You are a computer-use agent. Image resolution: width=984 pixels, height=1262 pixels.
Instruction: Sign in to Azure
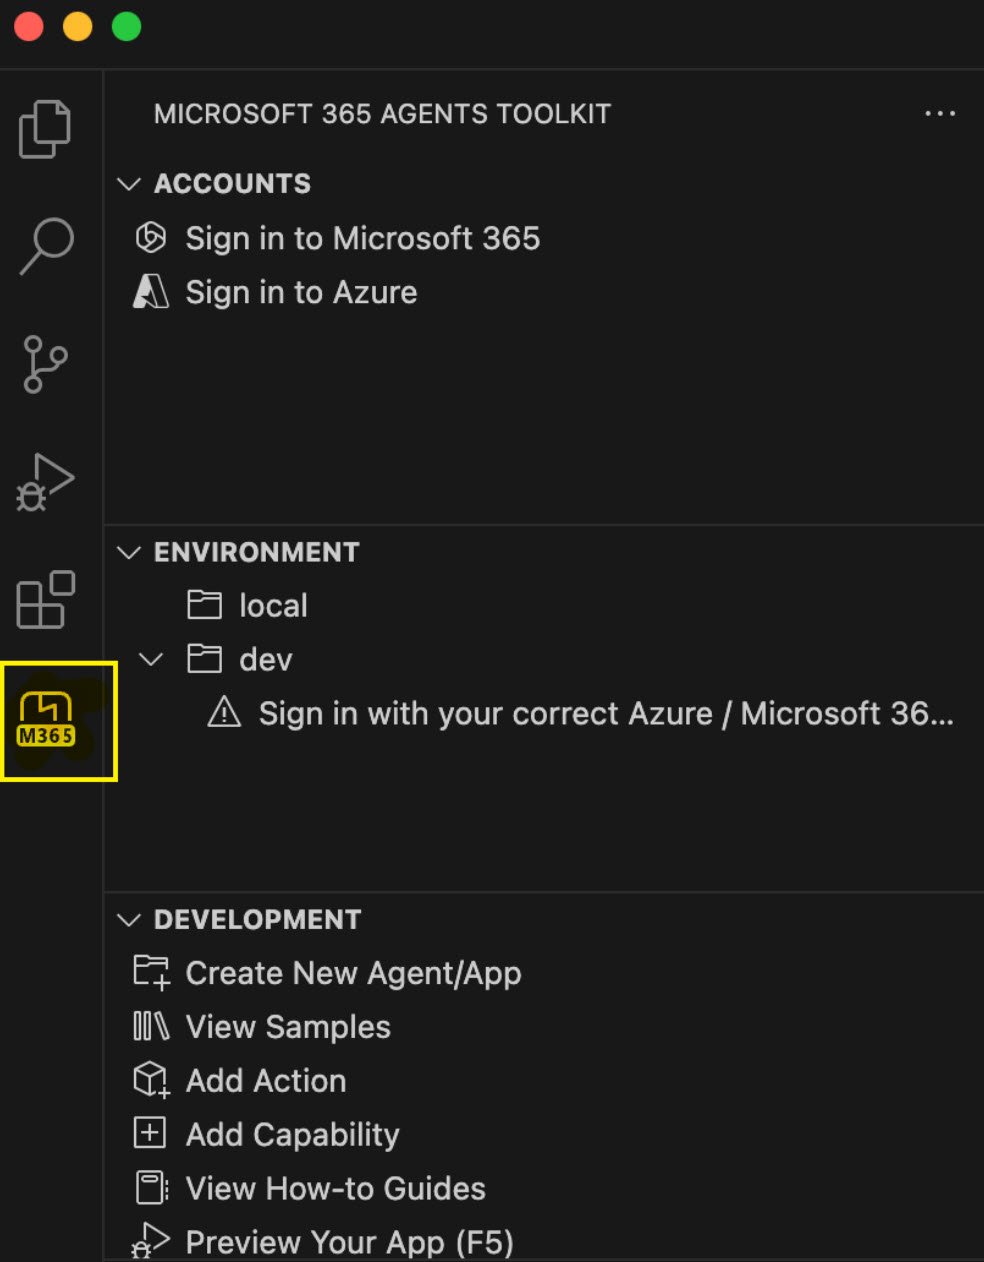click(301, 292)
